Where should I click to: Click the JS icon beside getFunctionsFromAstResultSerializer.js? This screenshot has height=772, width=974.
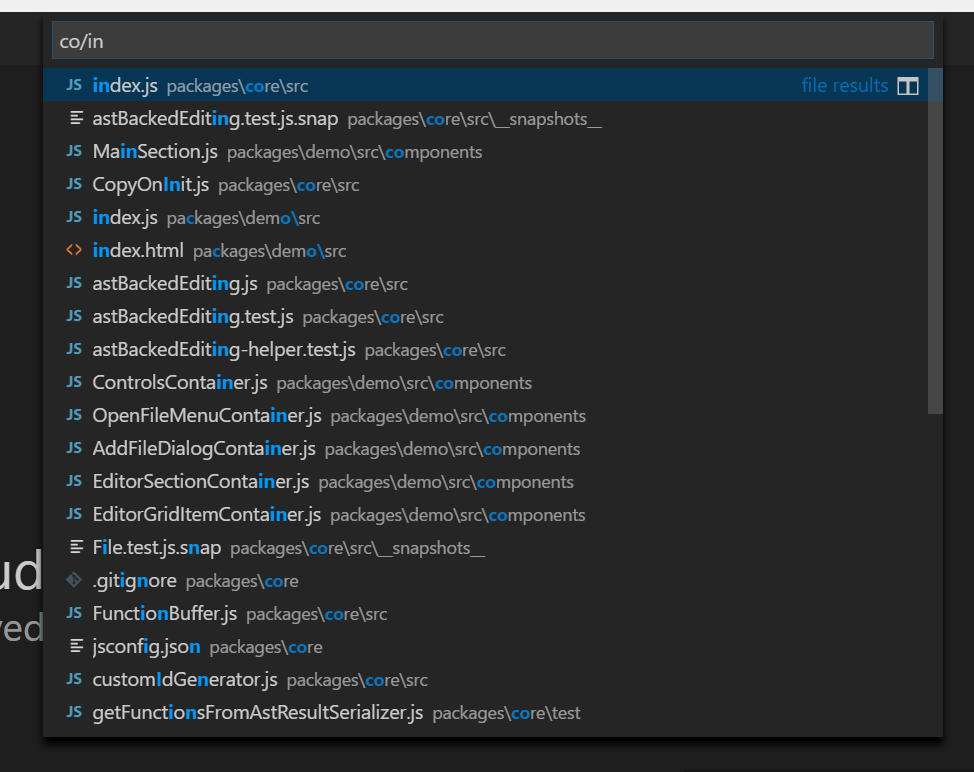[74, 712]
